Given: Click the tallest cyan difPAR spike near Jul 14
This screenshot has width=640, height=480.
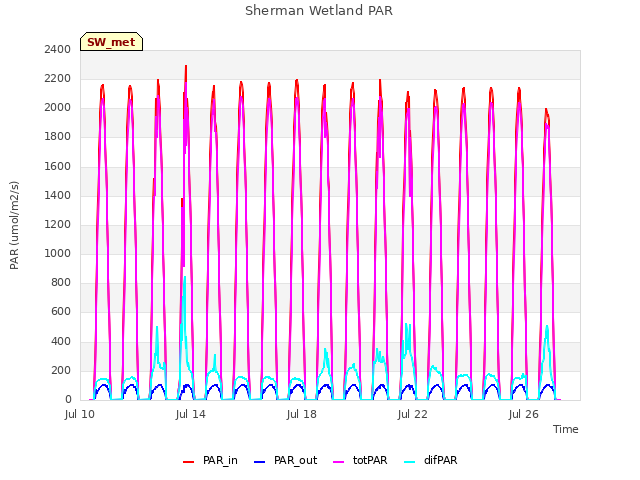Looking at the screenshot, I should [x=185, y=278].
